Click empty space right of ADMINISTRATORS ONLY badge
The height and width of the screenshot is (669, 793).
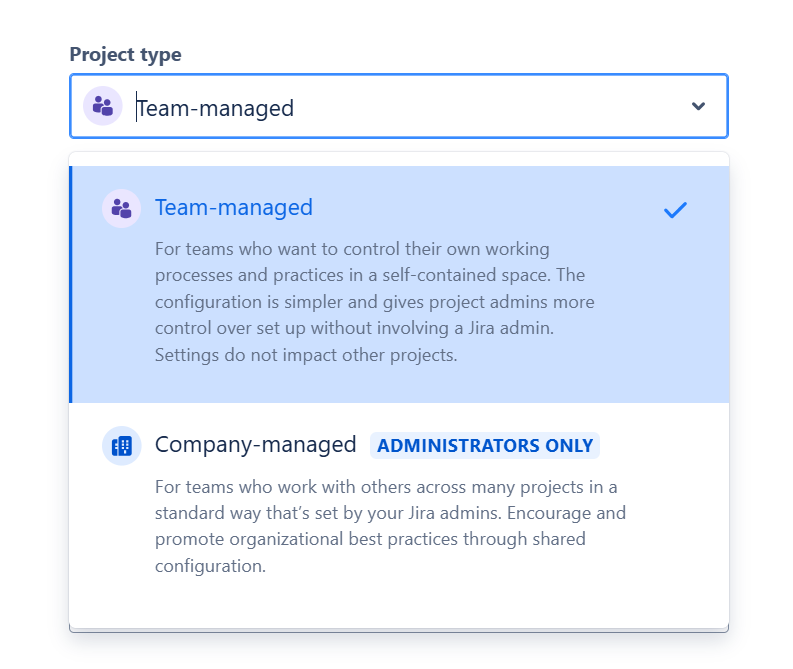click(660, 446)
